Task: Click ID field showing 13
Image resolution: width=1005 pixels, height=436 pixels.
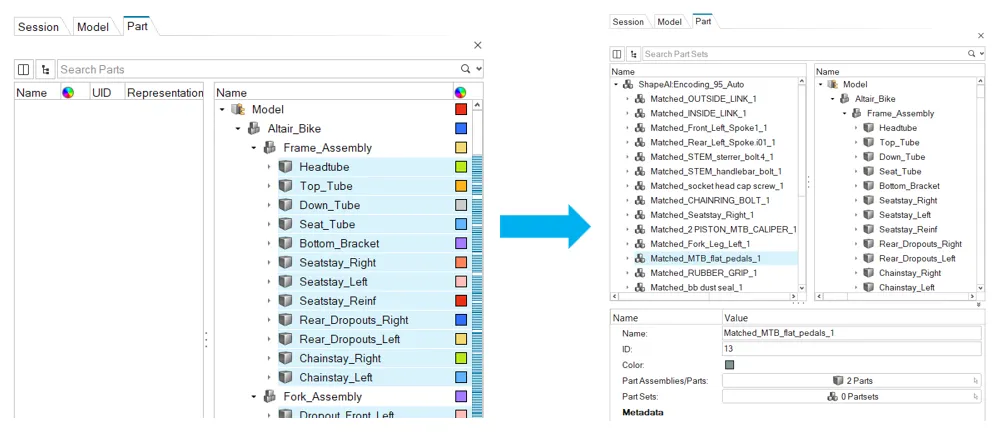Action: 851,349
